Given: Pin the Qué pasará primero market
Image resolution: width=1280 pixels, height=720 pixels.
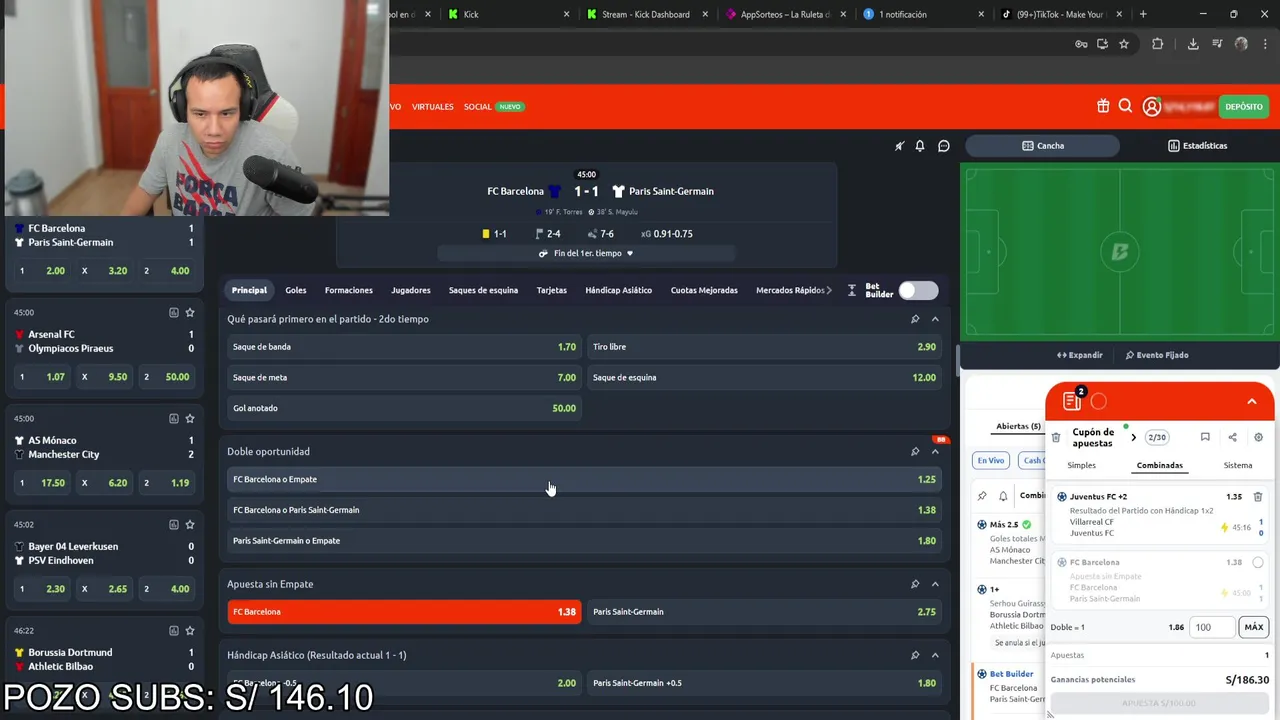Looking at the screenshot, I should [915, 319].
